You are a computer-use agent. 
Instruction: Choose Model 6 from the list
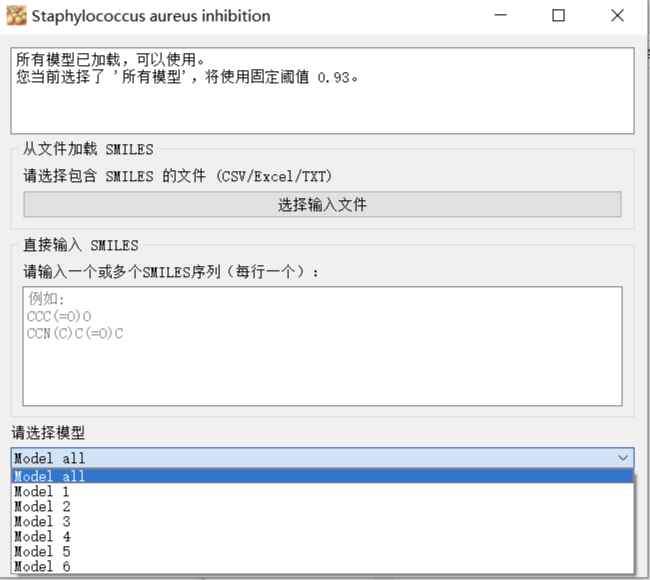click(x=322, y=566)
